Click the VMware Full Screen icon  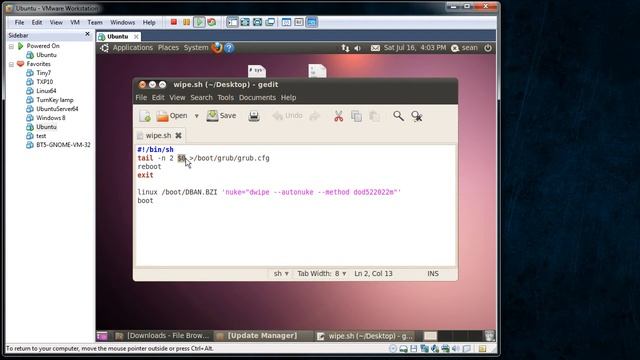coord(245,22)
